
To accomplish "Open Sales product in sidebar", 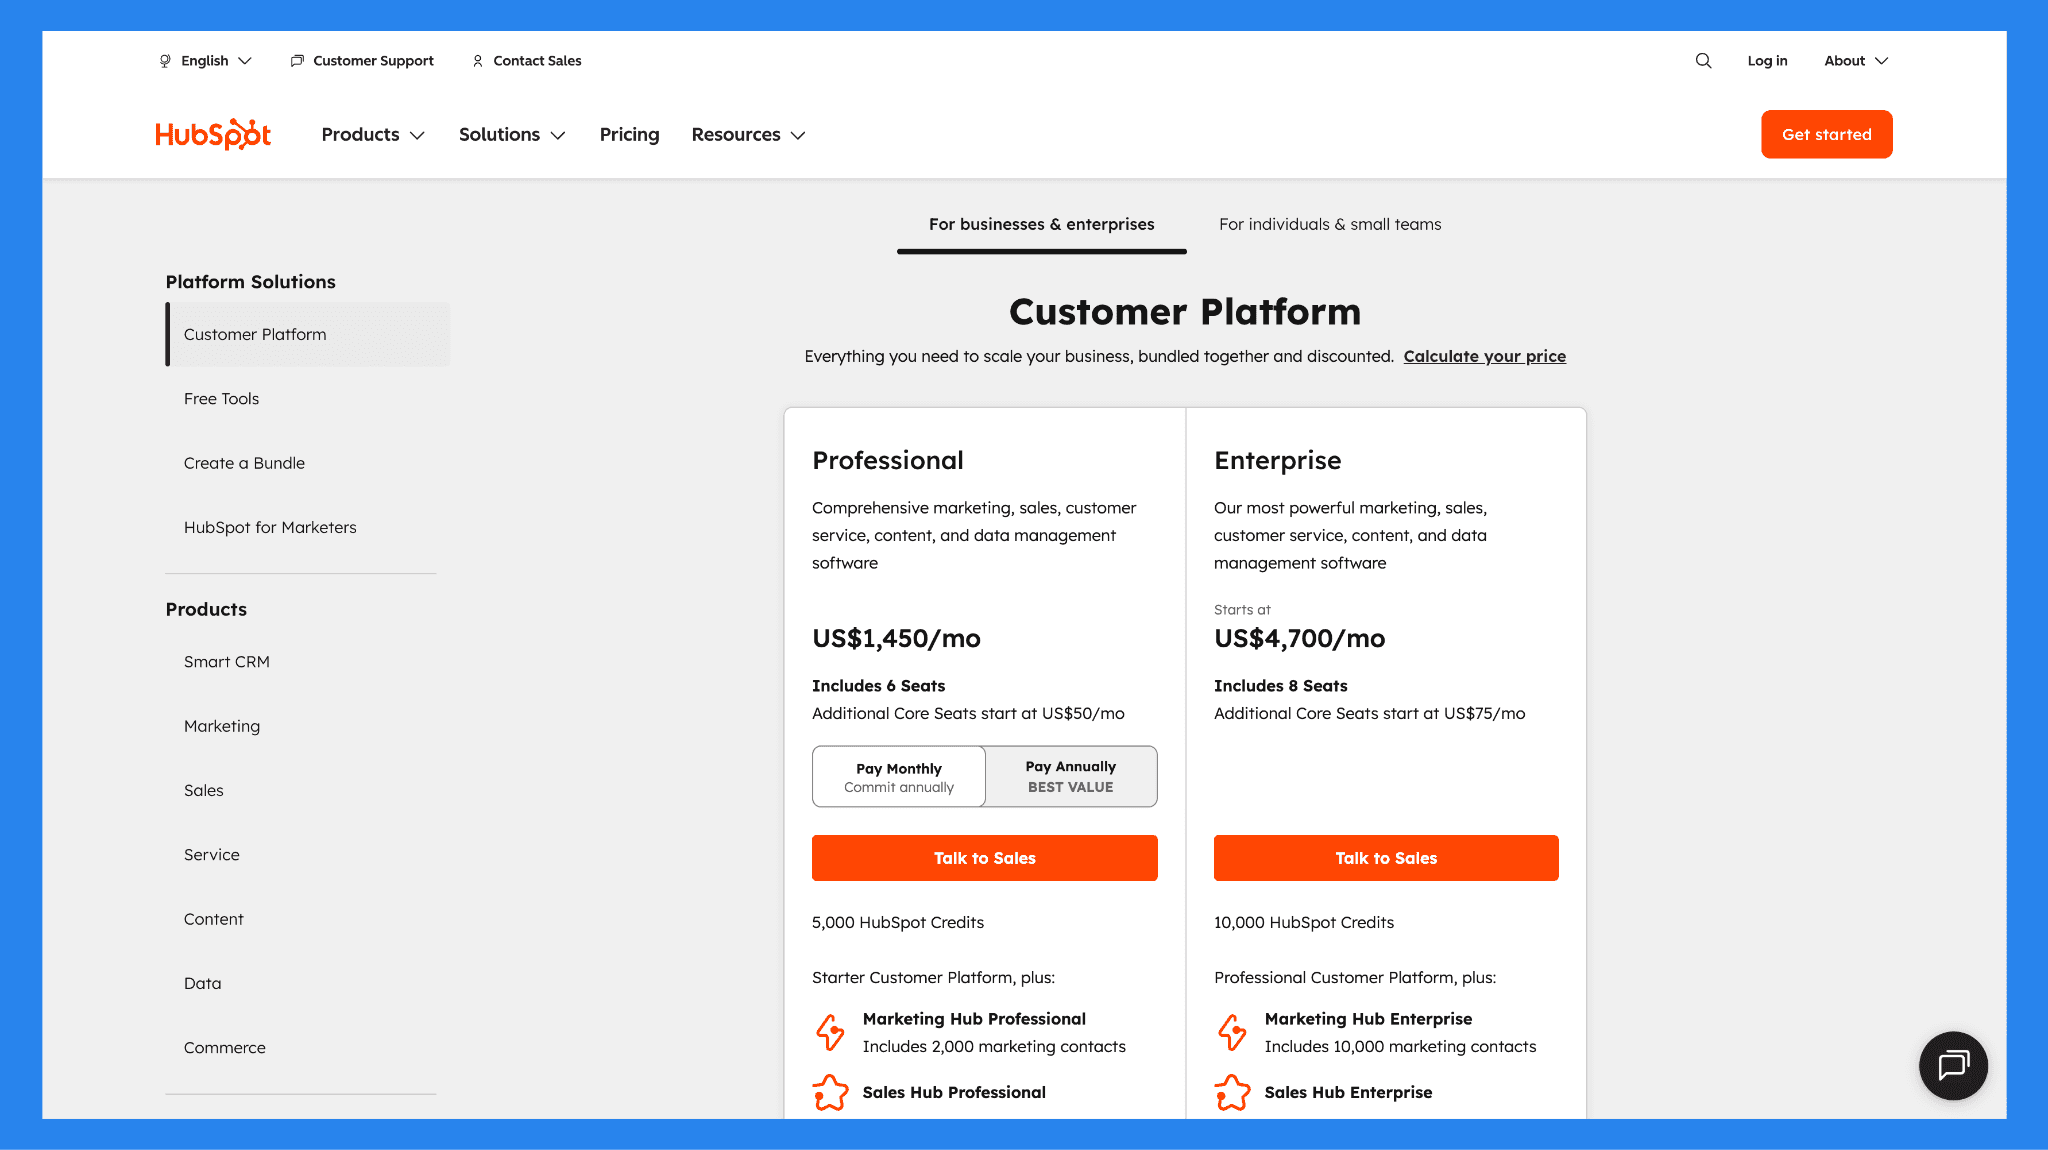I will (x=203, y=790).
